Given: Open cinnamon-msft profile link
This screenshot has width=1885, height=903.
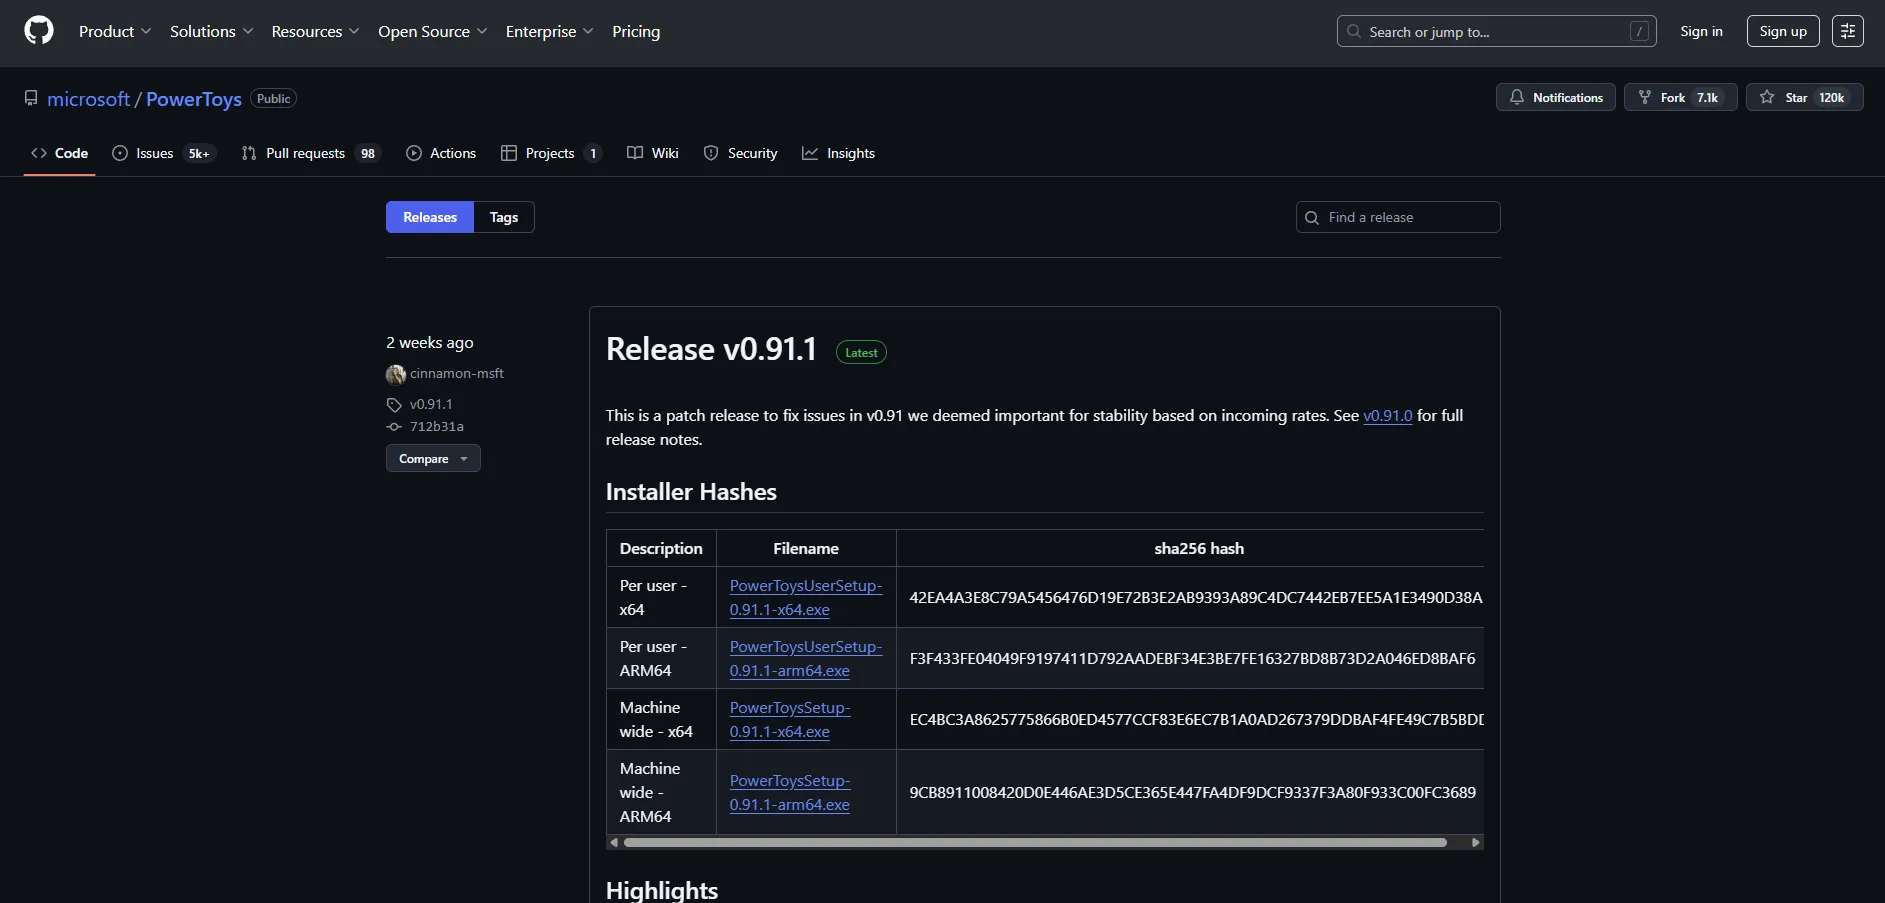Looking at the screenshot, I should (457, 373).
